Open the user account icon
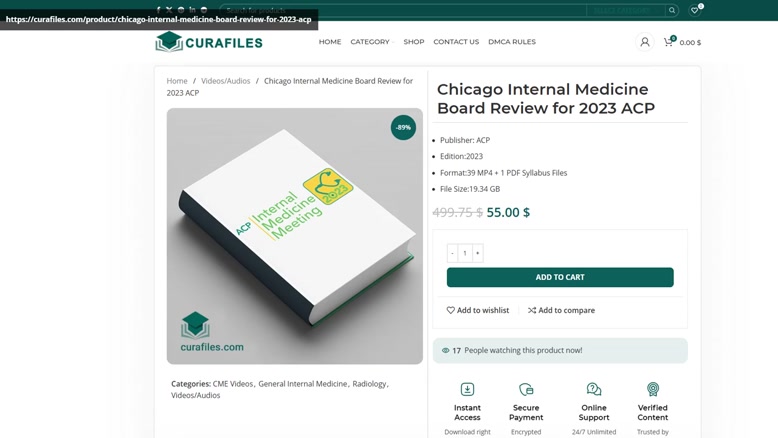 click(x=645, y=42)
